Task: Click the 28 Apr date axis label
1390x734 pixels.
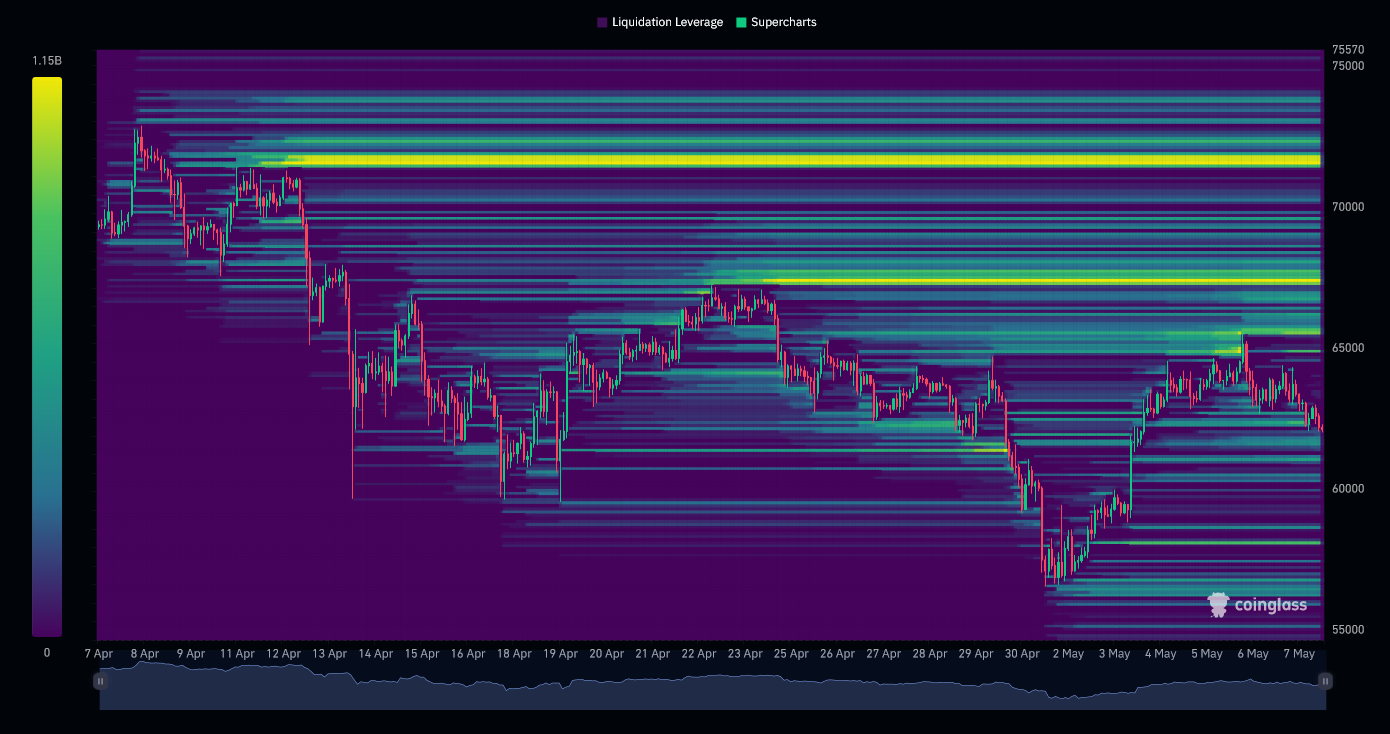Action: pyautogui.click(x=930, y=654)
